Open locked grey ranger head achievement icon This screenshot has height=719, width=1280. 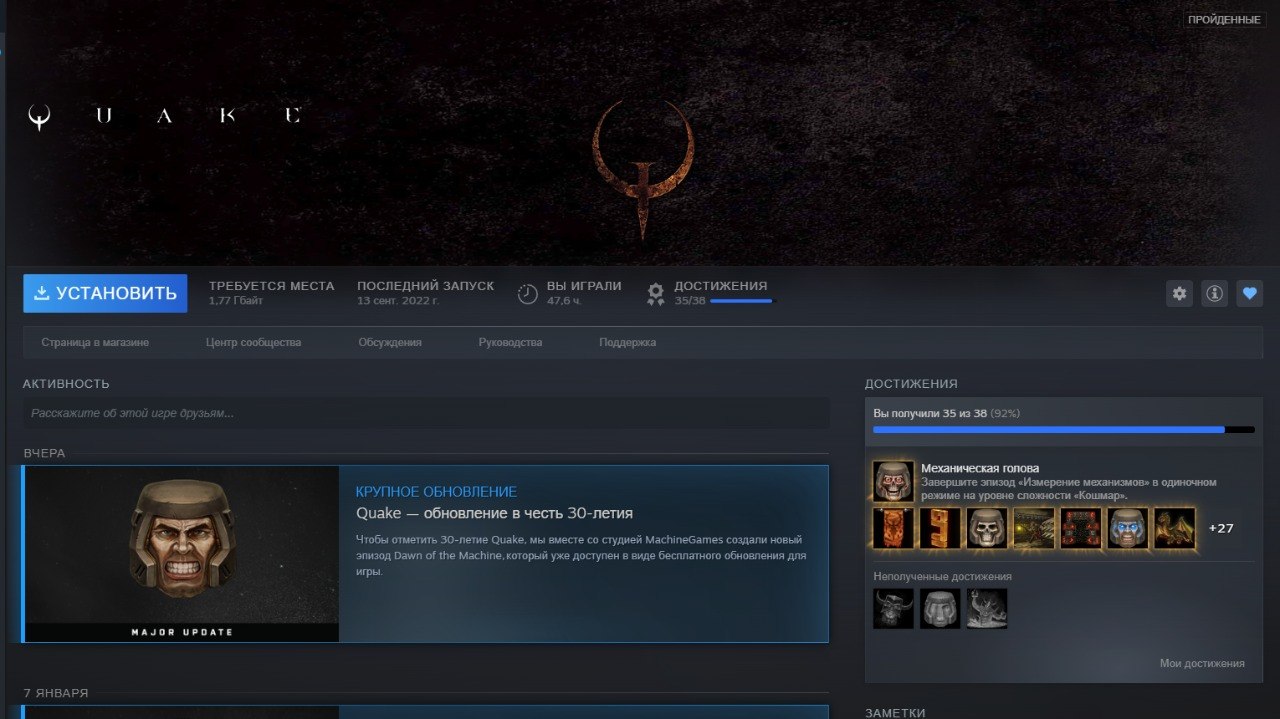pyautogui.click(x=940, y=608)
